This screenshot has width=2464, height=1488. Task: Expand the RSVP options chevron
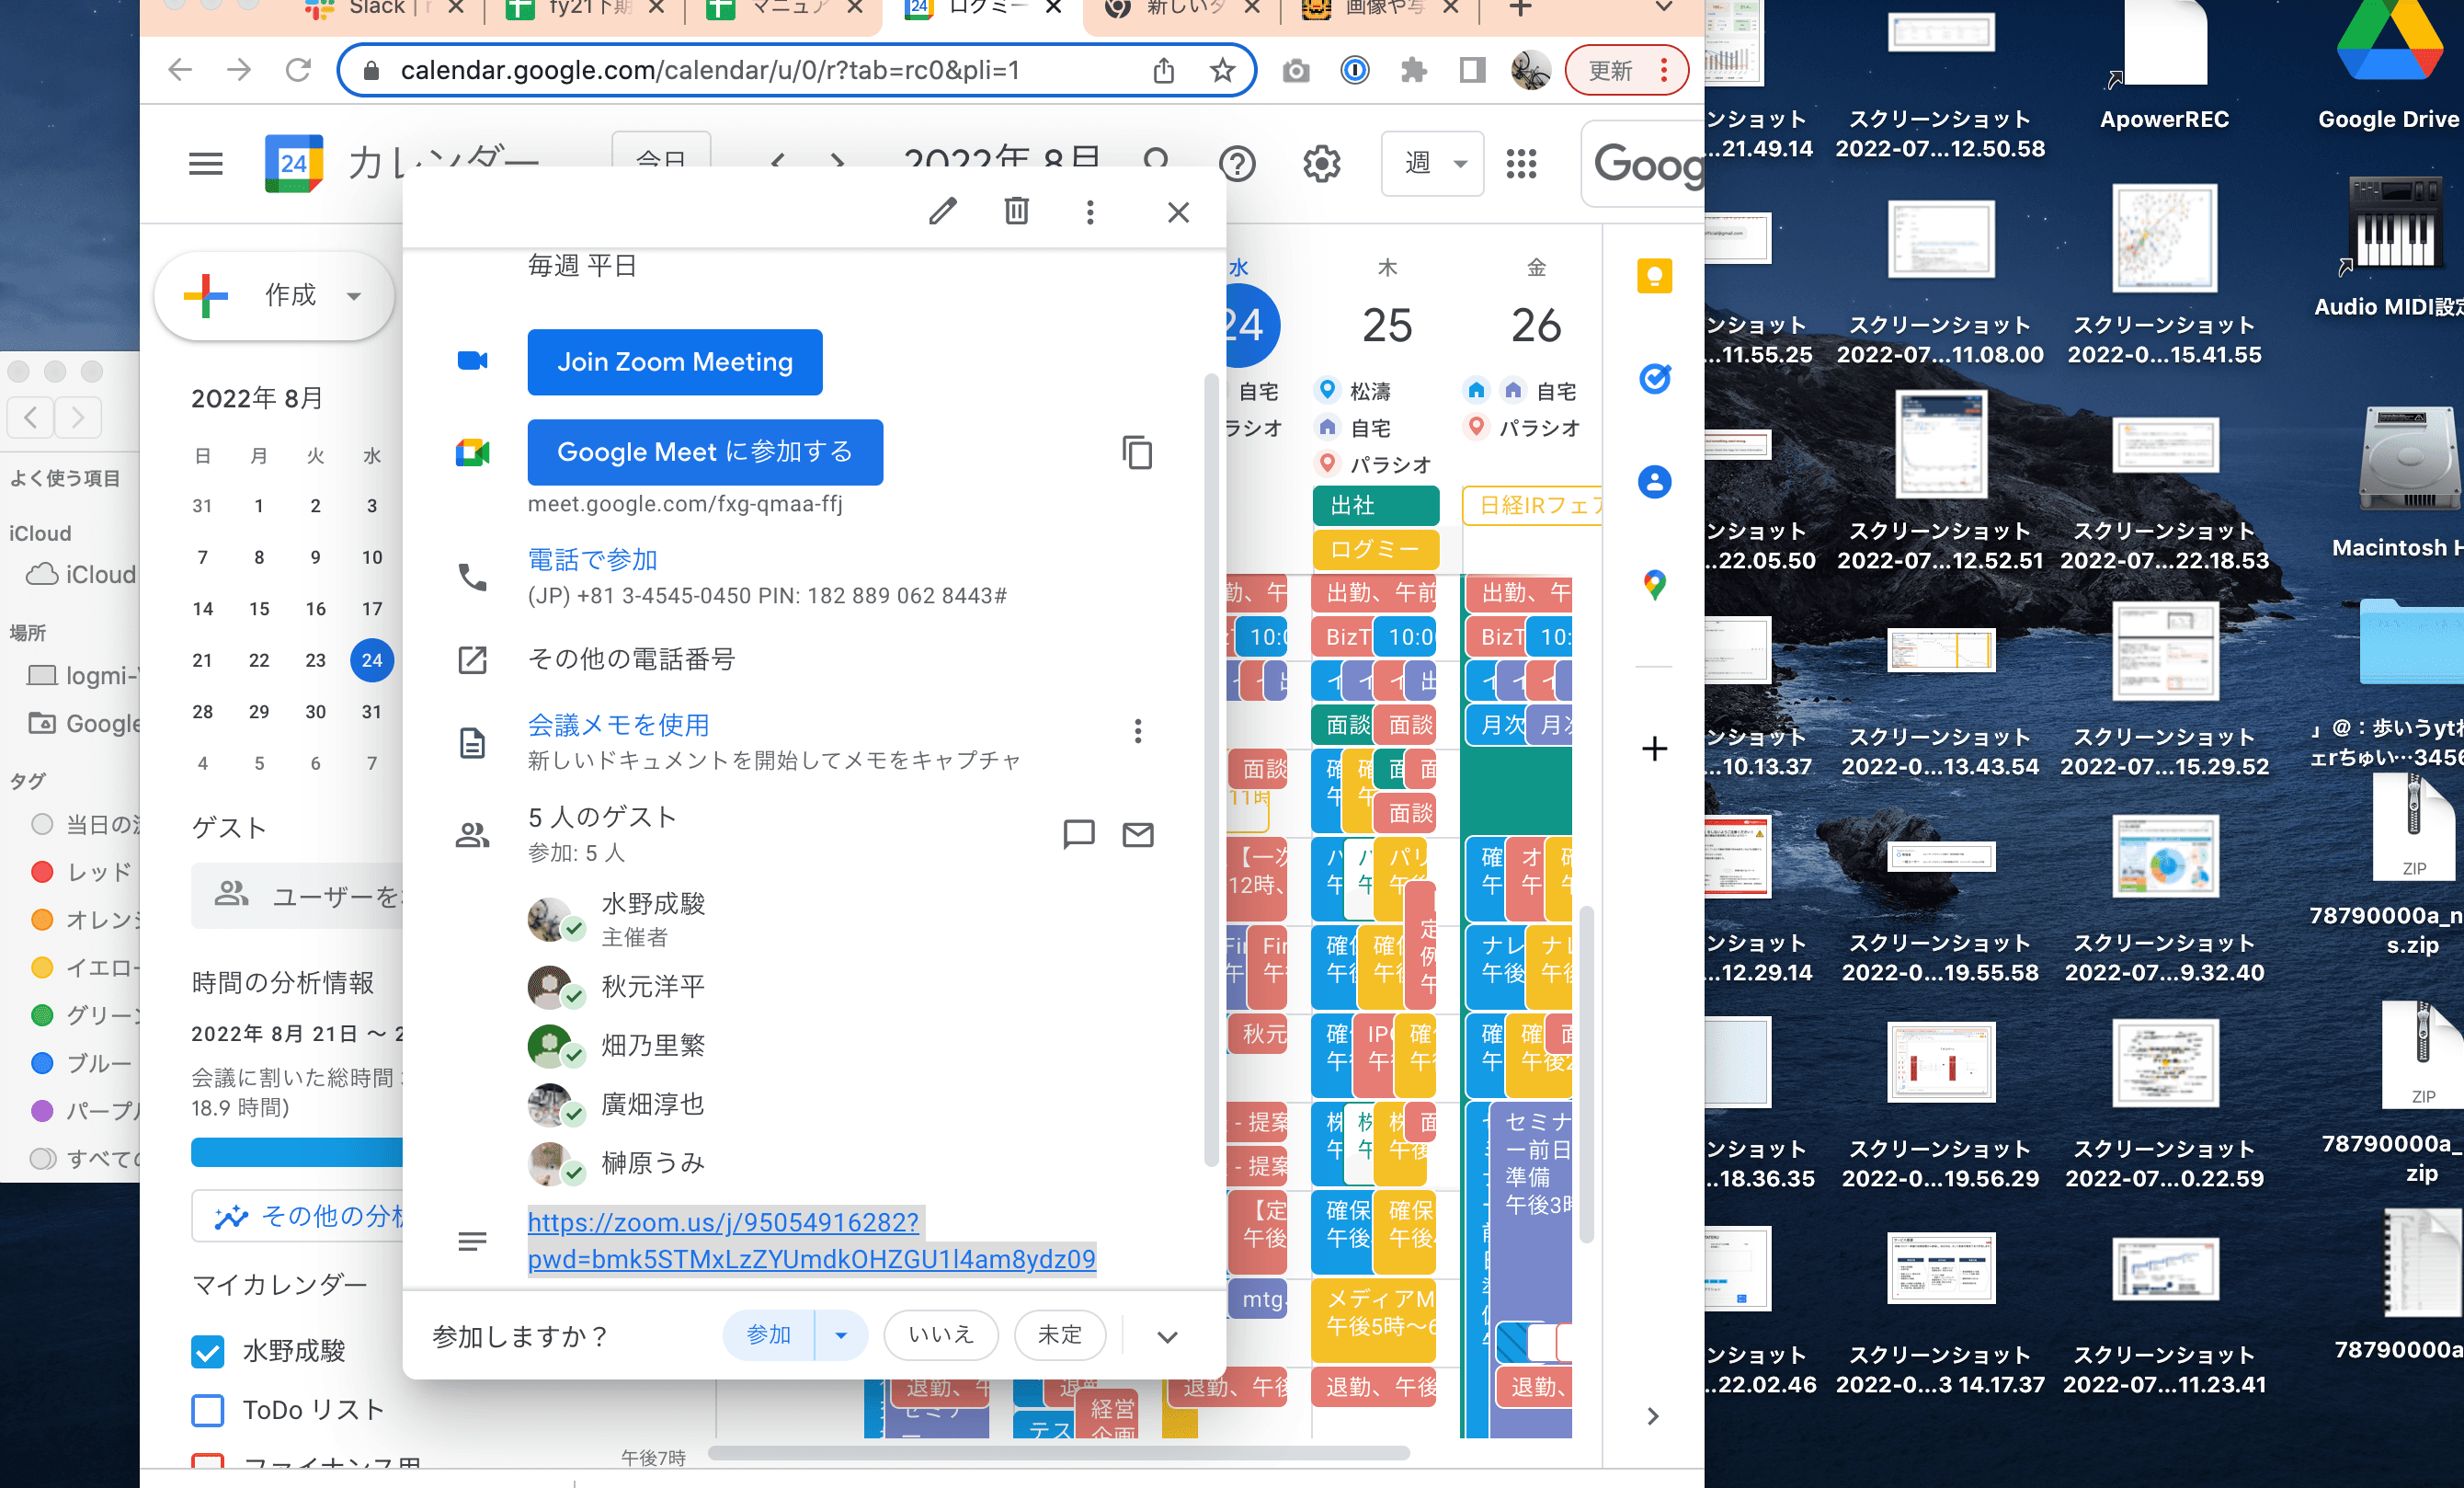click(x=1167, y=1336)
